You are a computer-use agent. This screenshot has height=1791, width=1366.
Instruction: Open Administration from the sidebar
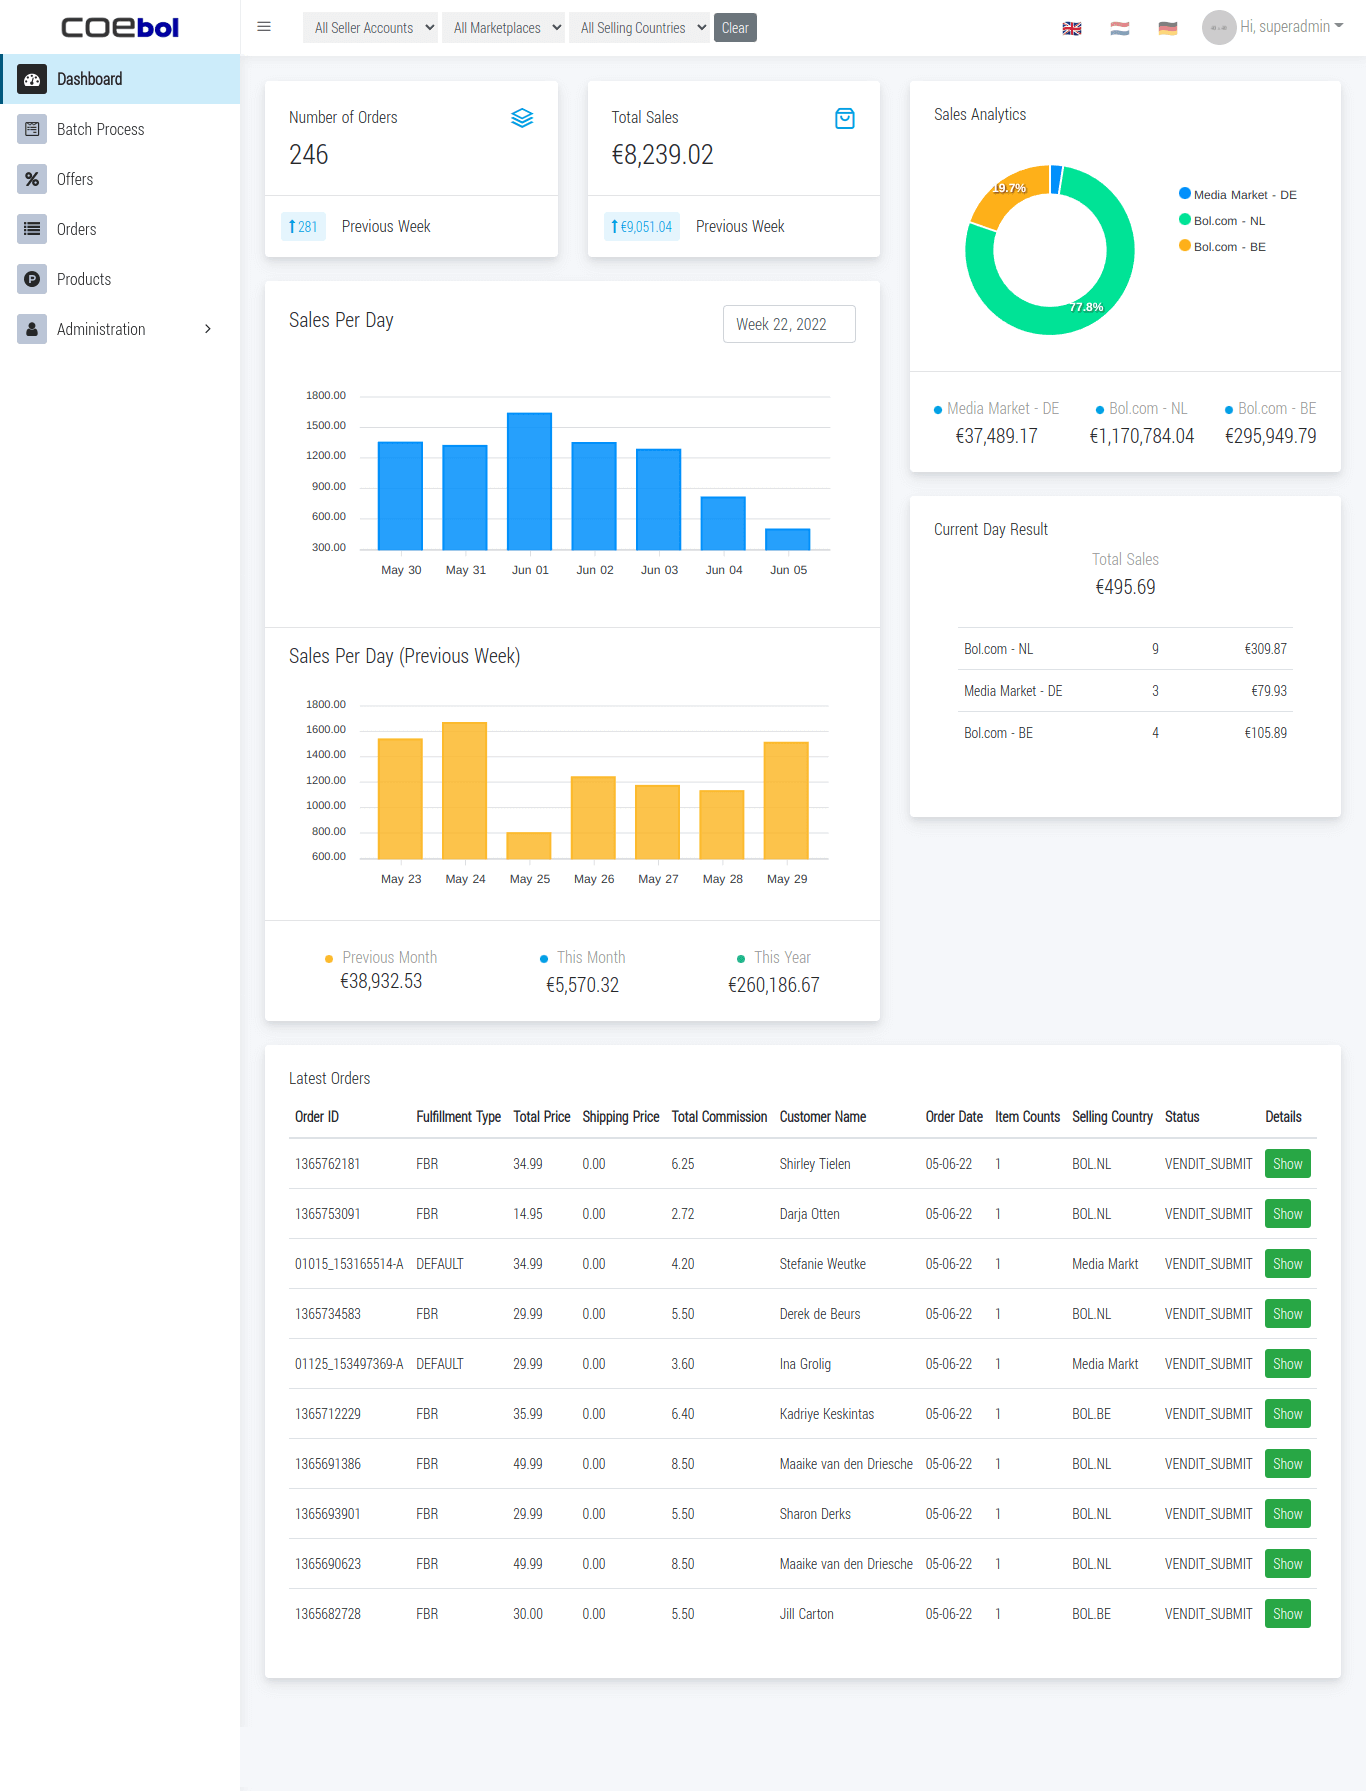120,329
